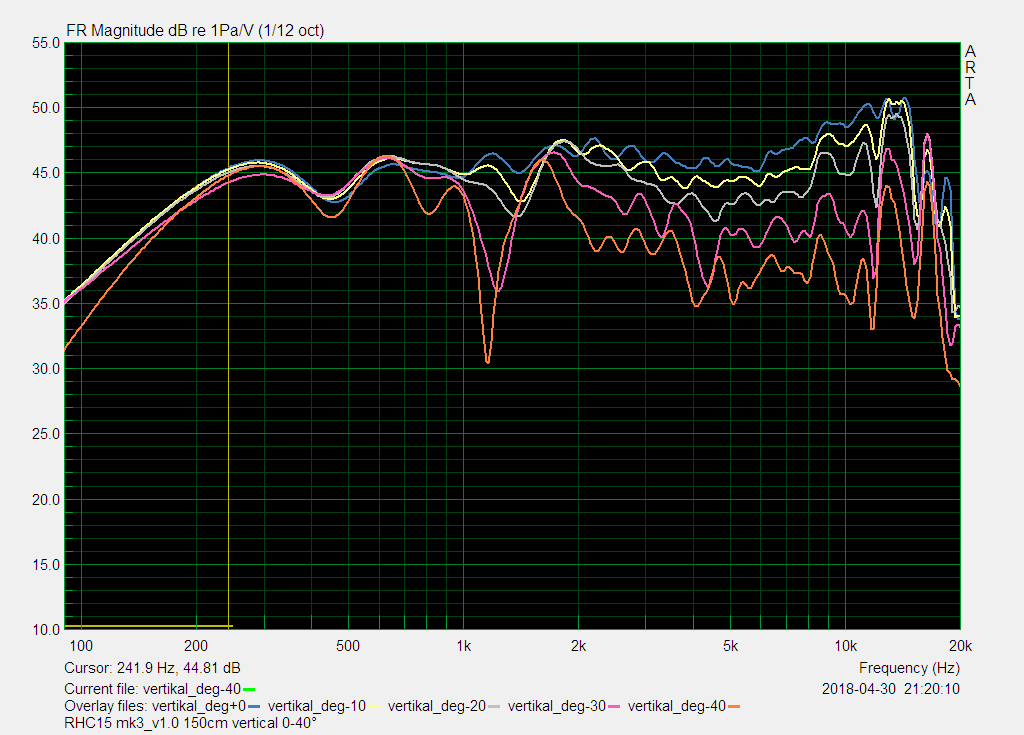The width and height of the screenshot is (1024, 735).
Task: Click the '50.0' y-axis label
Action: click(46, 108)
